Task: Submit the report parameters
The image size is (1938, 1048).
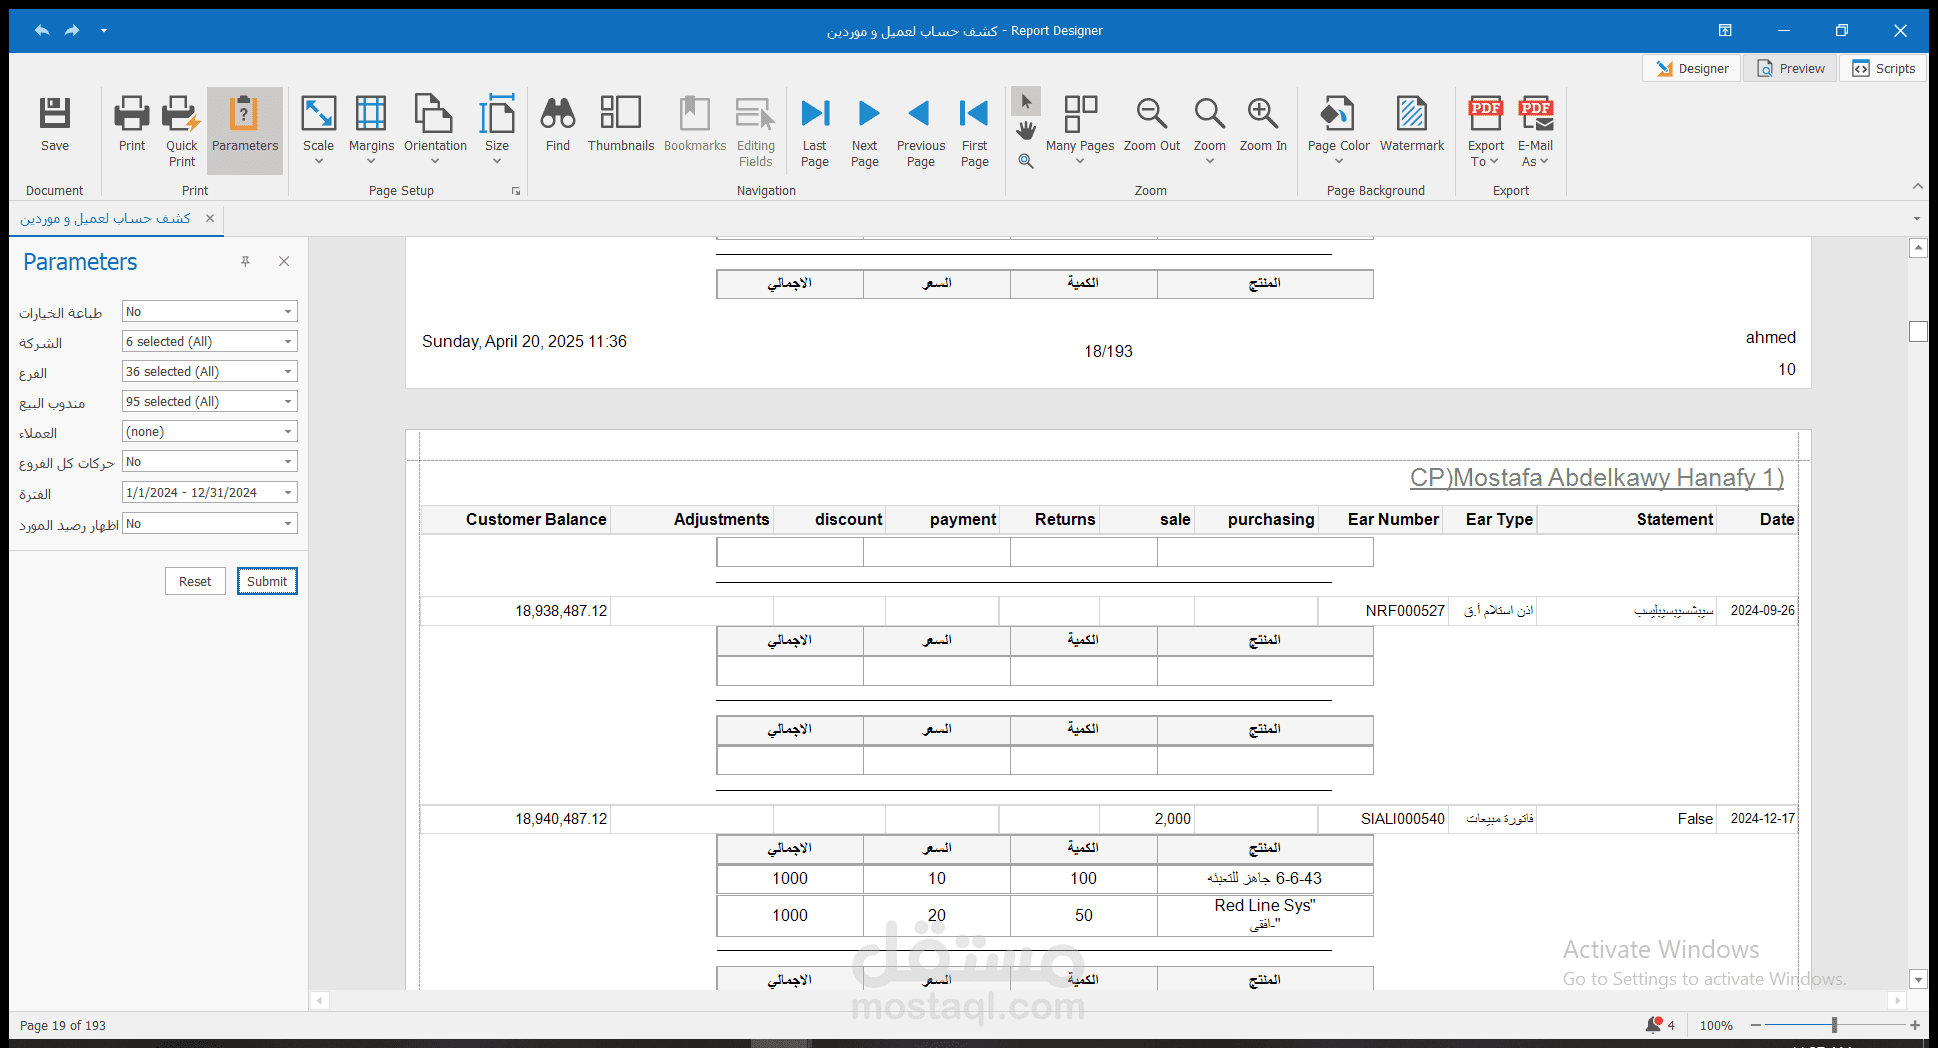Action: click(267, 581)
